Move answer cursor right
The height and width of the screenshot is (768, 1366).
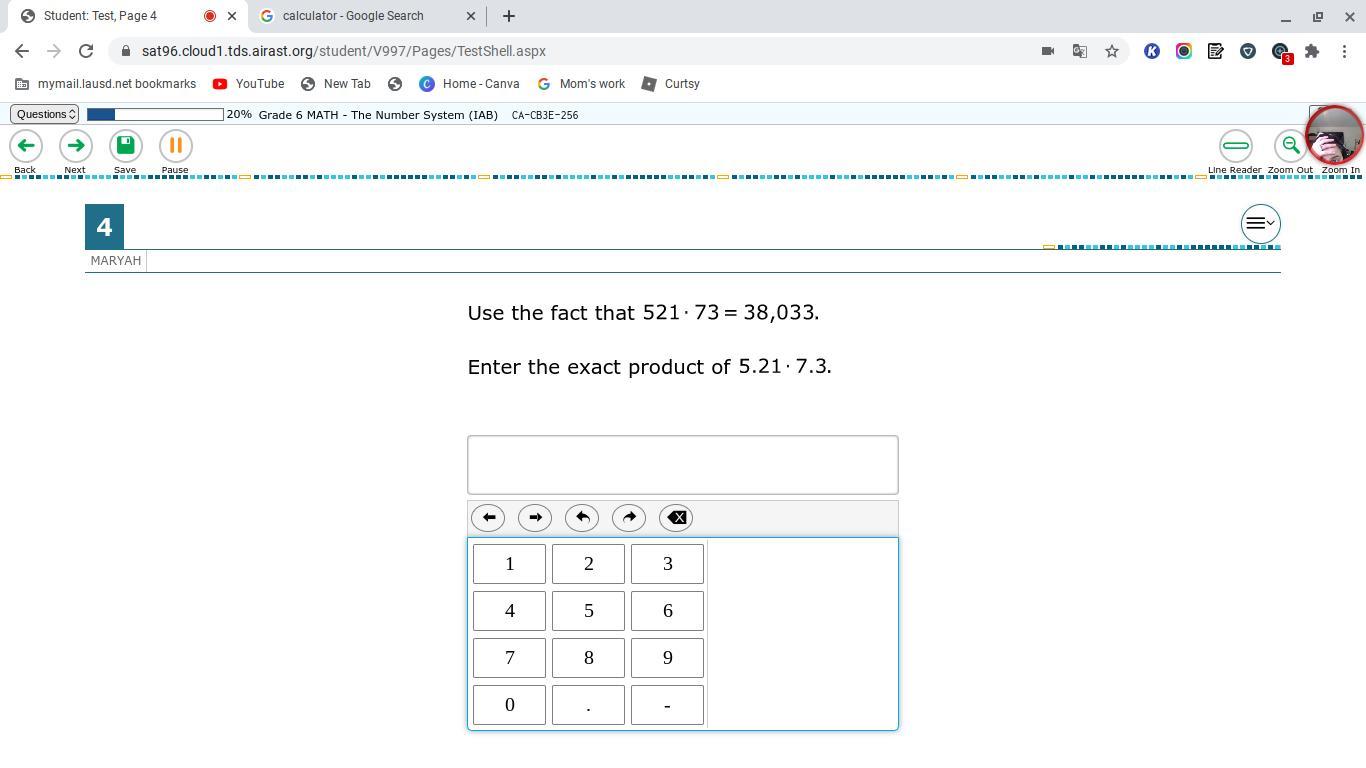tap(535, 517)
